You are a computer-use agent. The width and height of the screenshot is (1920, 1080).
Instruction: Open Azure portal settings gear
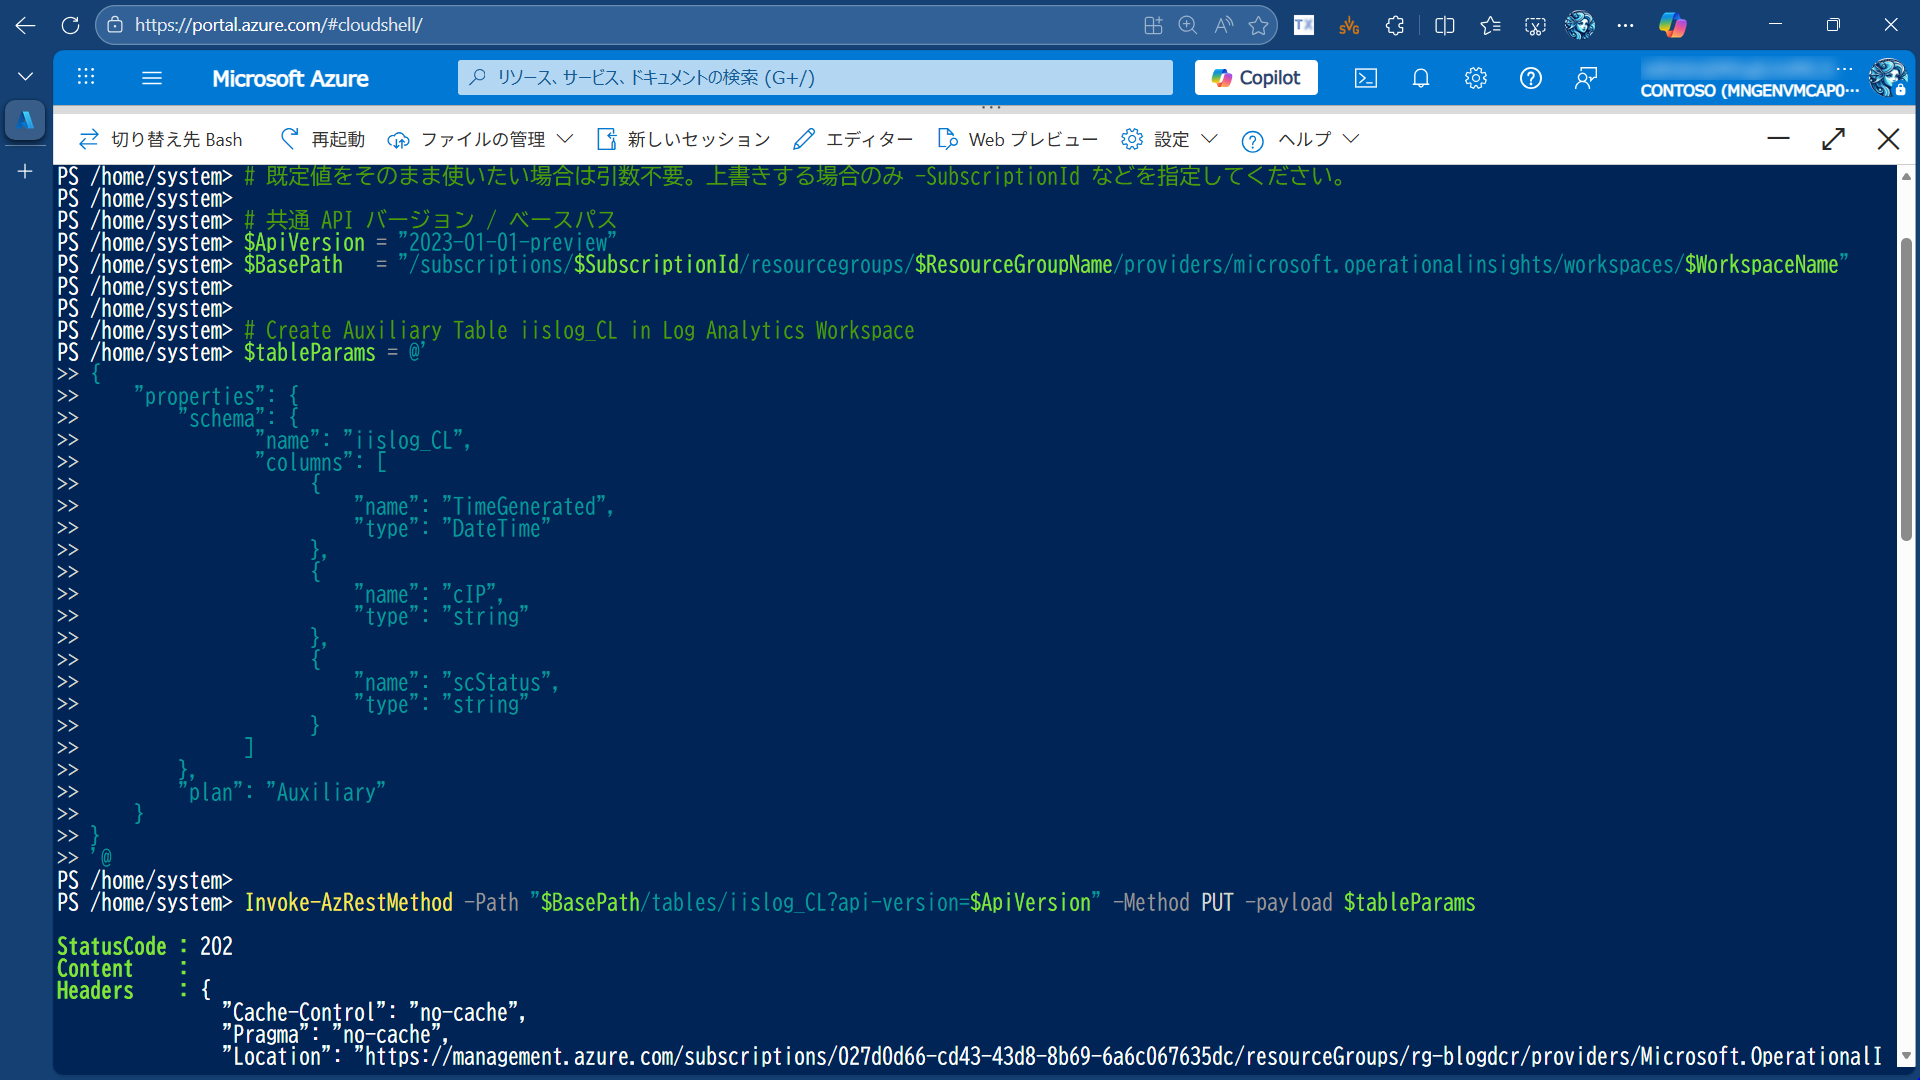(x=1475, y=78)
